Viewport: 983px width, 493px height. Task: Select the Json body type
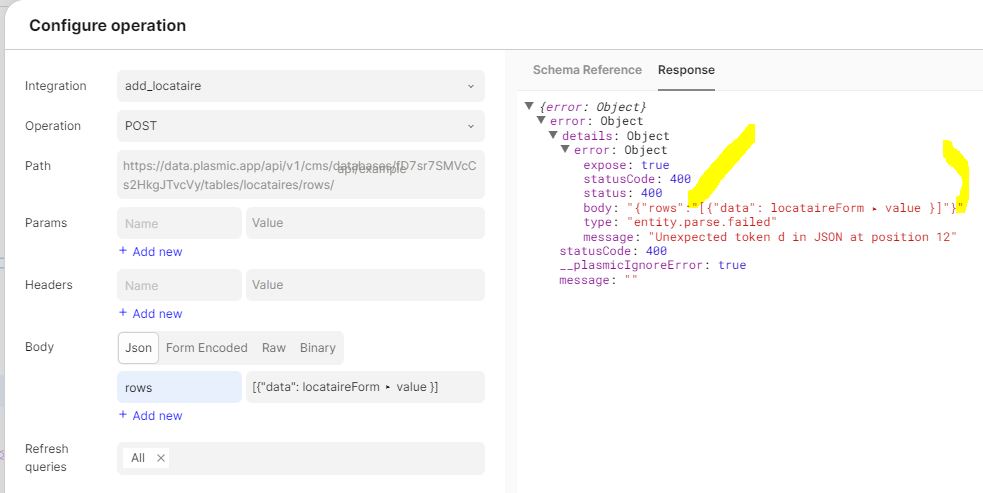click(x=138, y=348)
